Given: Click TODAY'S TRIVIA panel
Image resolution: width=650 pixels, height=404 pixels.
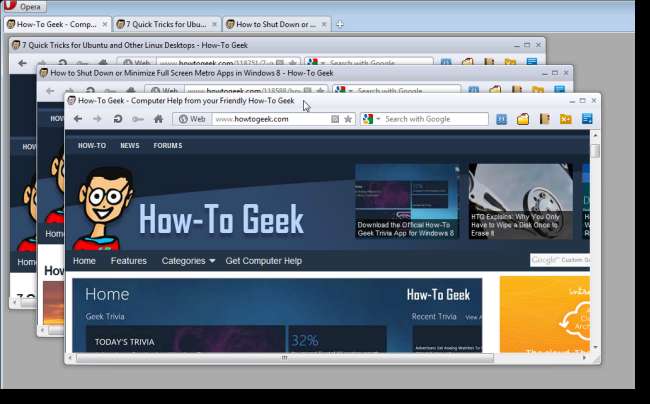Looking at the screenshot, I should point(185,339).
